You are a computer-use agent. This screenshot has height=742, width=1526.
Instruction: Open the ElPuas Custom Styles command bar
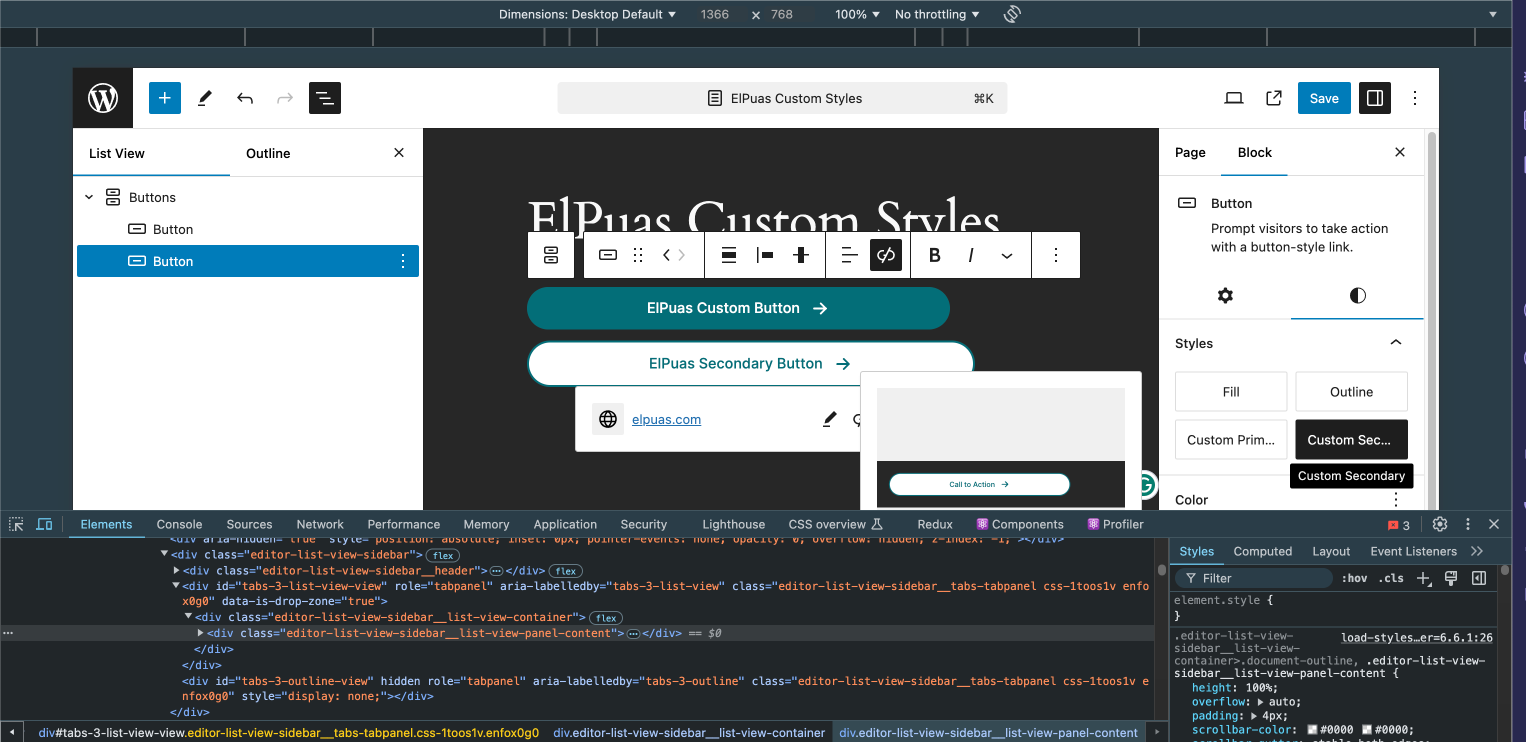(x=782, y=98)
